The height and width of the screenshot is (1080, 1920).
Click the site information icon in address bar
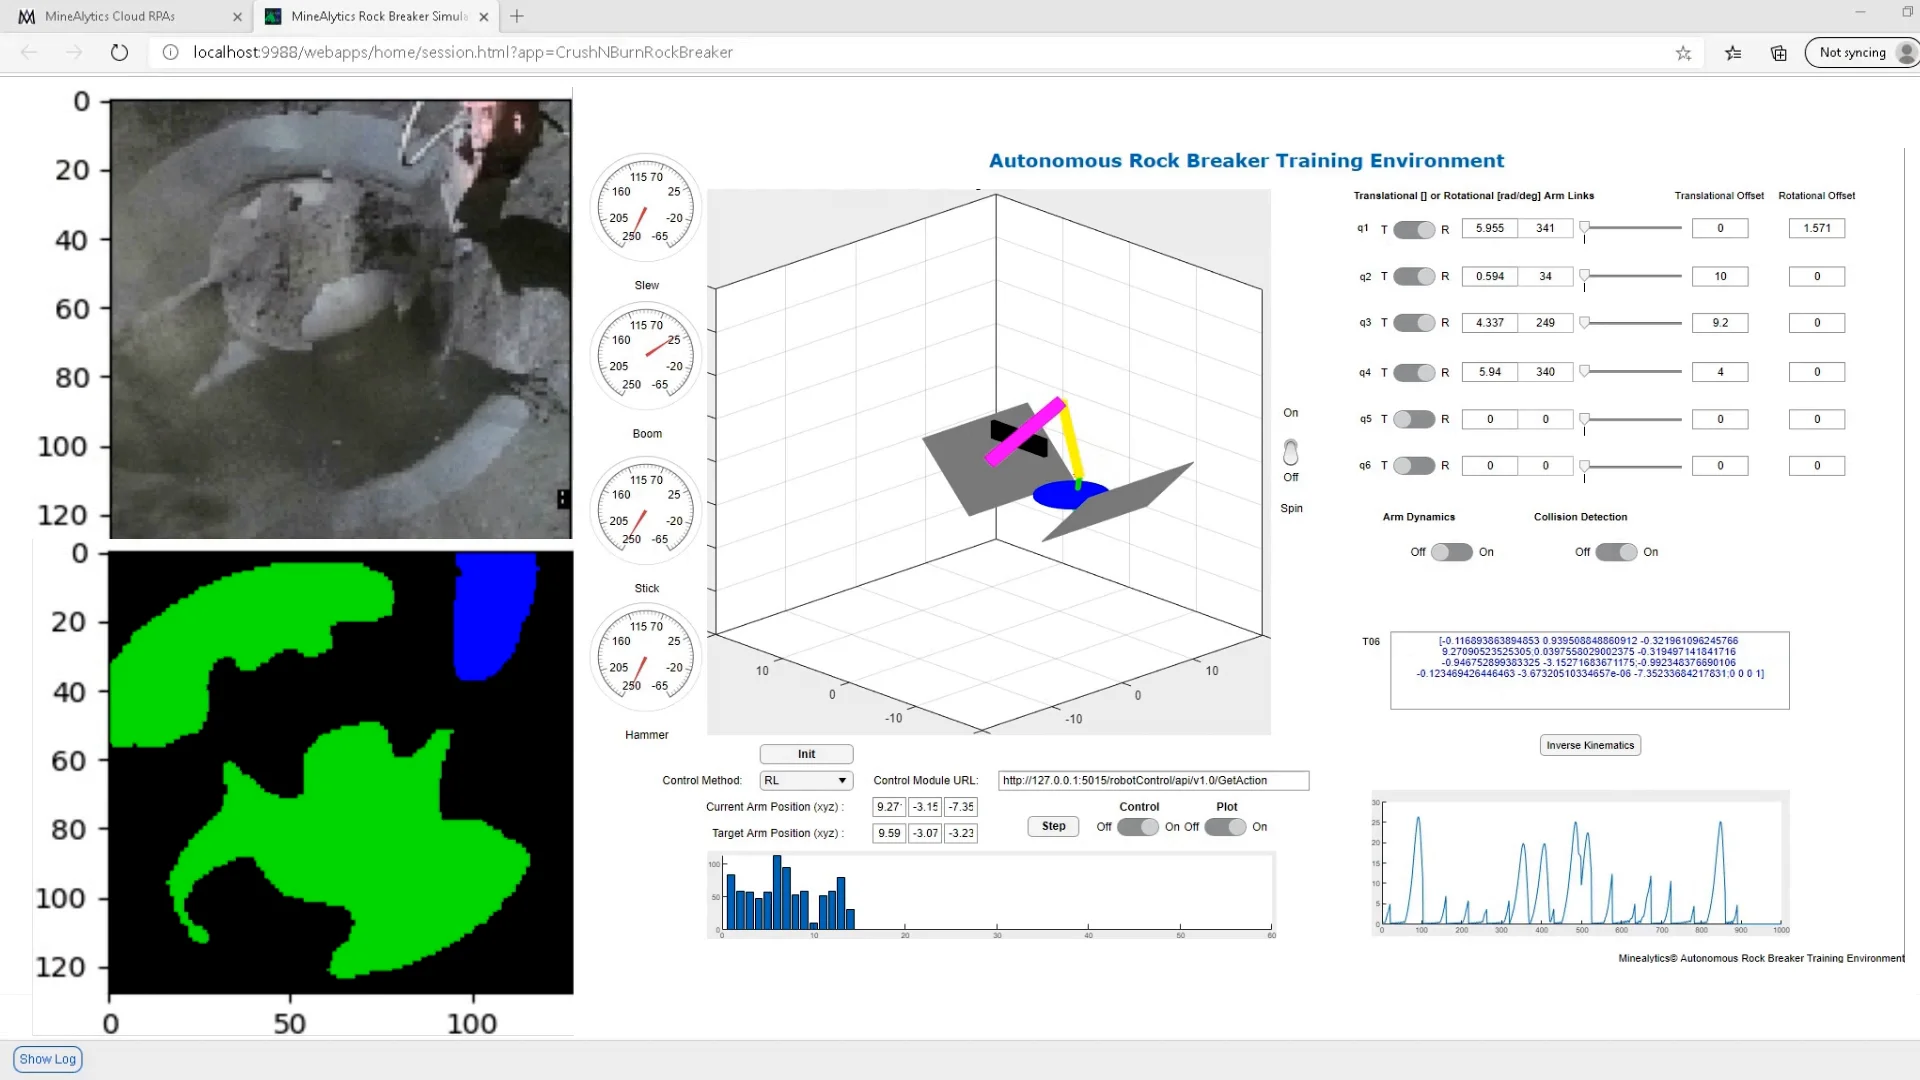point(170,52)
